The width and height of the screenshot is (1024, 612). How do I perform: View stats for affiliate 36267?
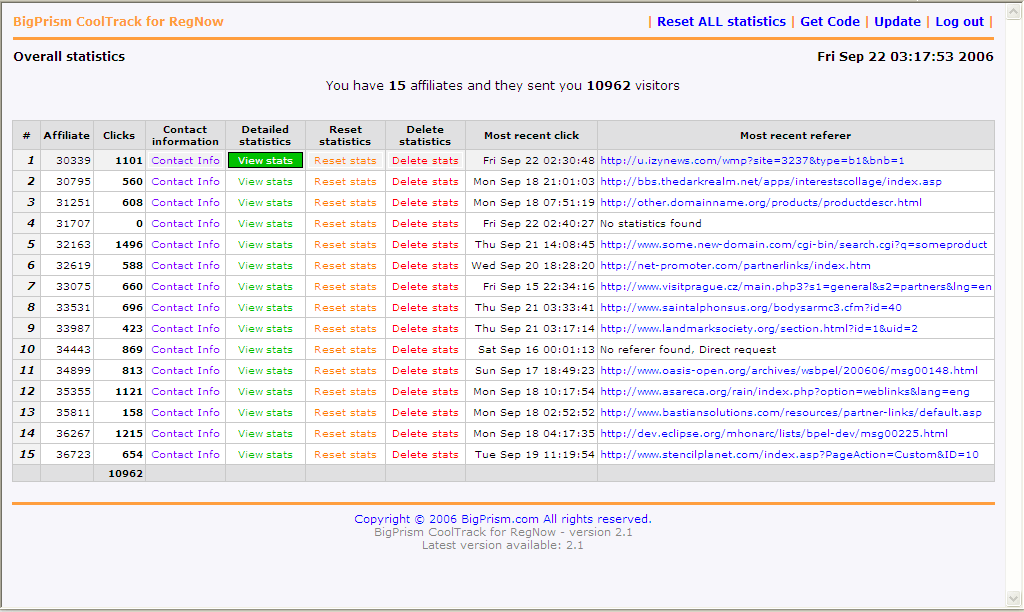click(265, 433)
